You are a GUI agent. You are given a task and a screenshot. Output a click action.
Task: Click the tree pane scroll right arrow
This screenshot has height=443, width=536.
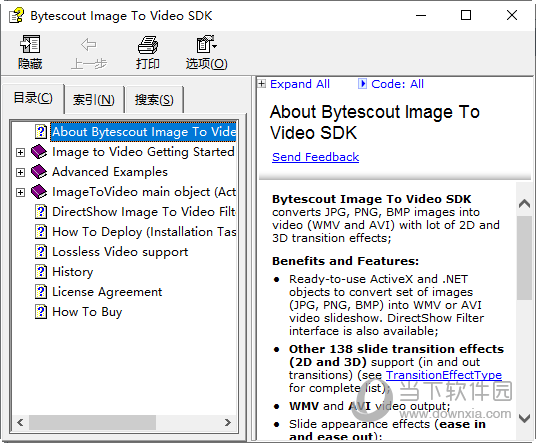tap(228, 422)
